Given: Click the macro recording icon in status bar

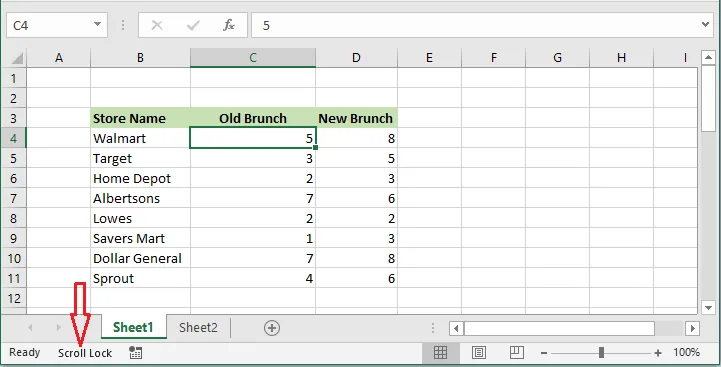Looking at the screenshot, I should coord(135,353).
